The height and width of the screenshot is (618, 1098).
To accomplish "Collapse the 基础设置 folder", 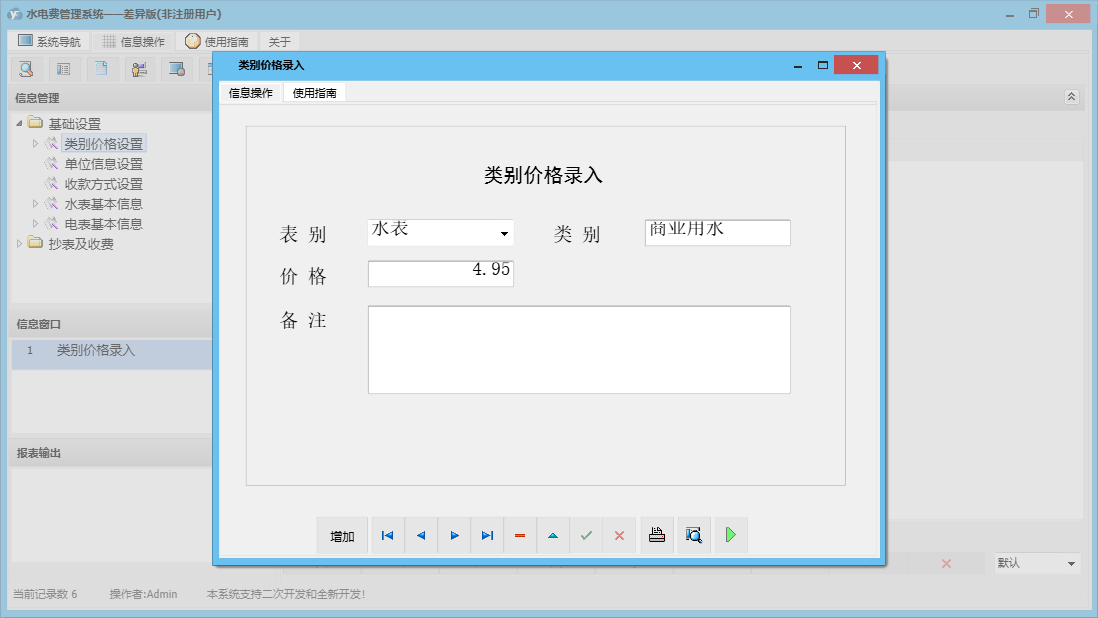I will point(20,123).
